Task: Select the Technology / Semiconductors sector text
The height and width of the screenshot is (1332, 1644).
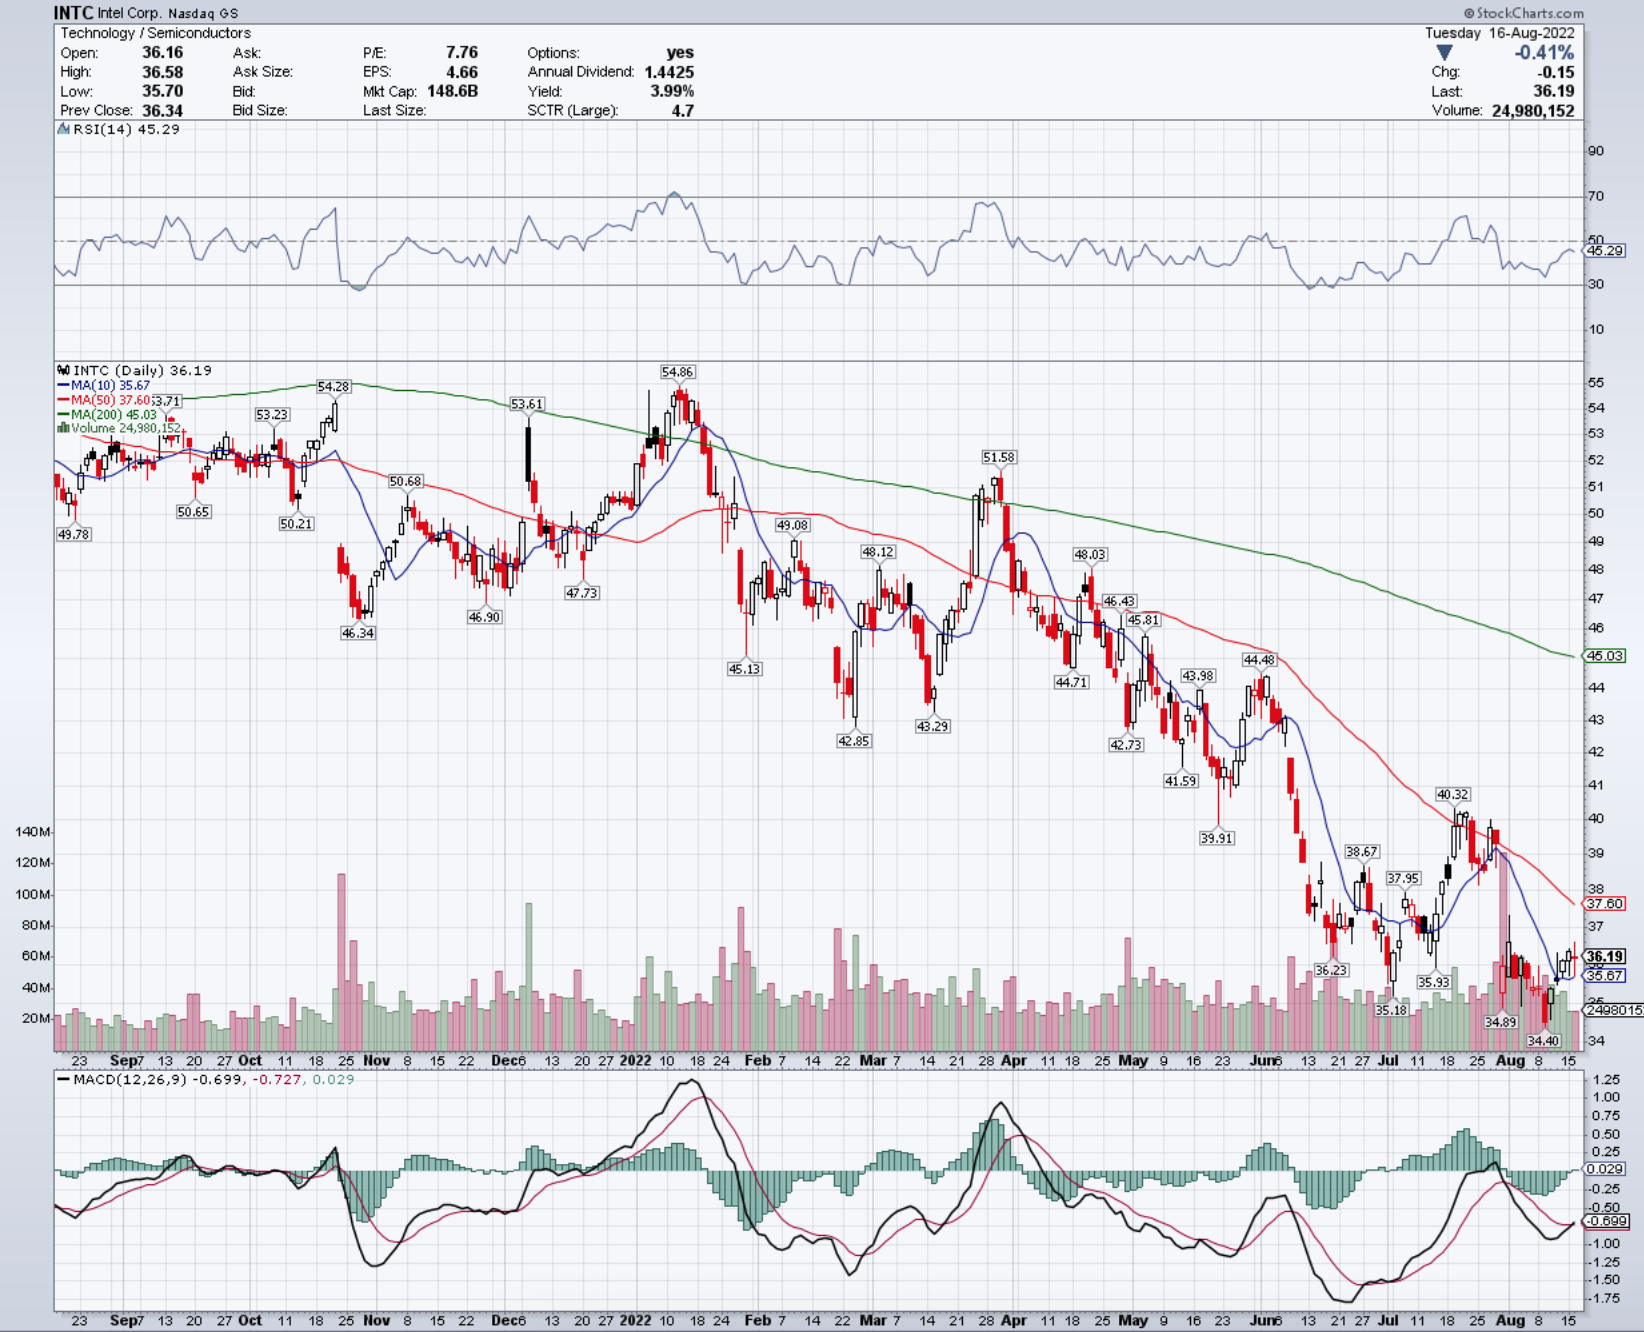Action: (156, 33)
